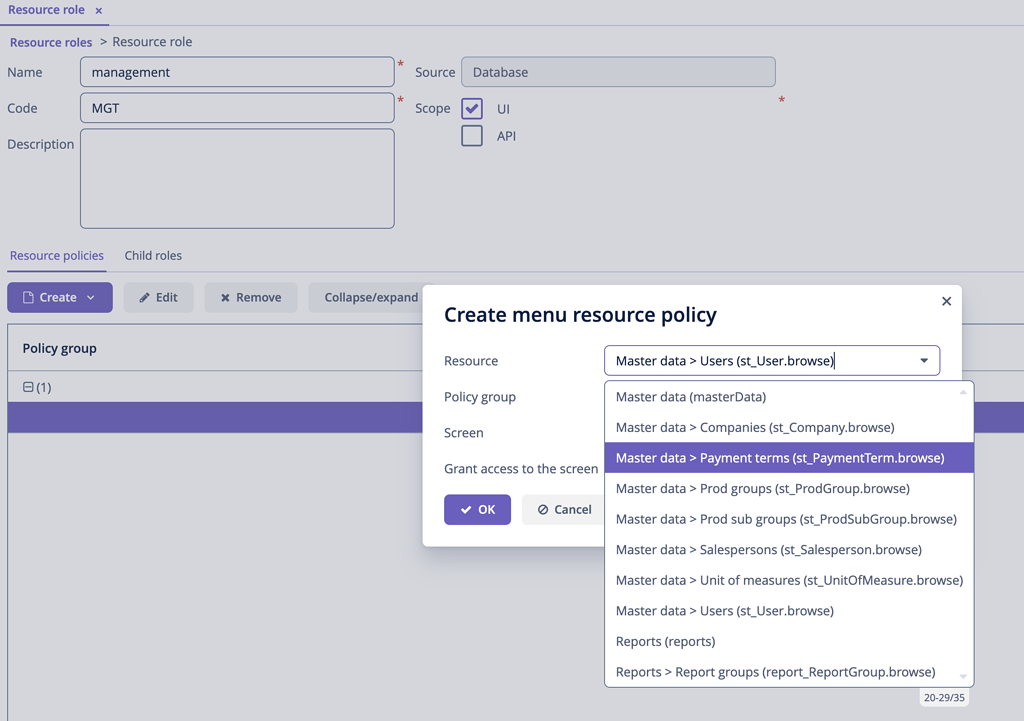Open the Resource roles breadcrumb link
This screenshot has height=721, width=1024.
pos(51,42)
